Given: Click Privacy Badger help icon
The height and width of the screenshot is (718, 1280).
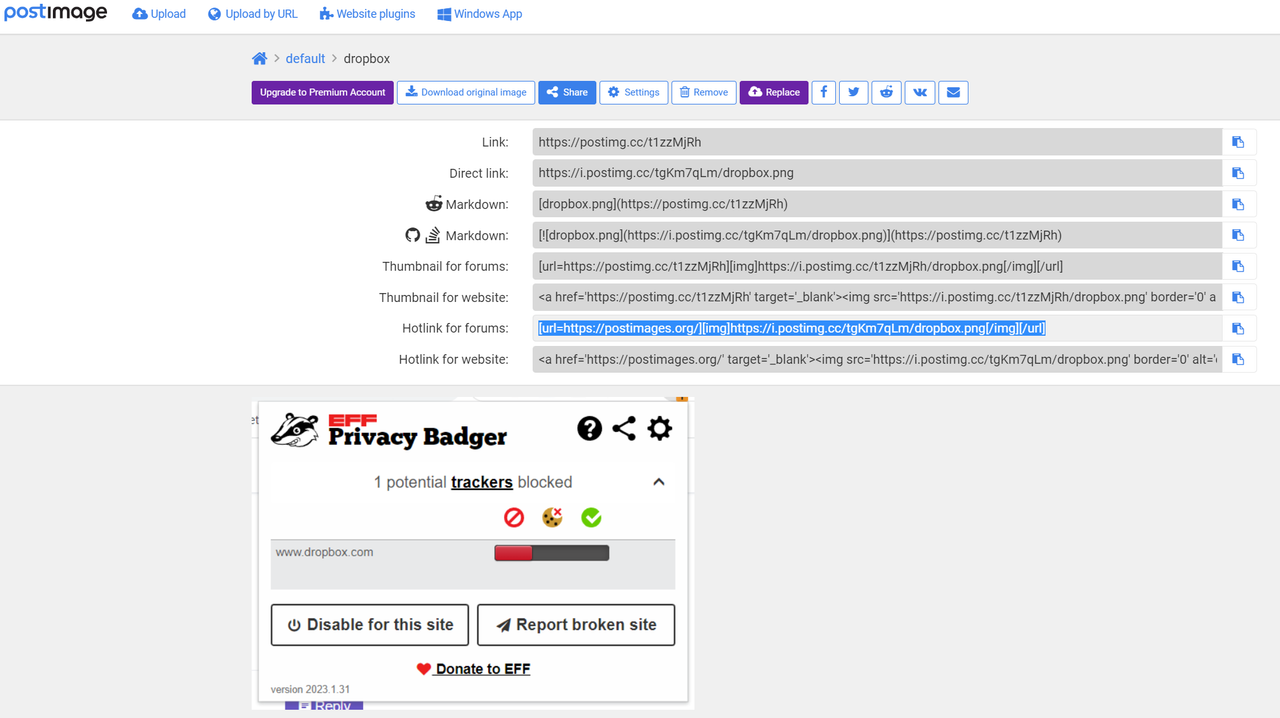Looking at the screenshot, I should click(x=590, y=429).
